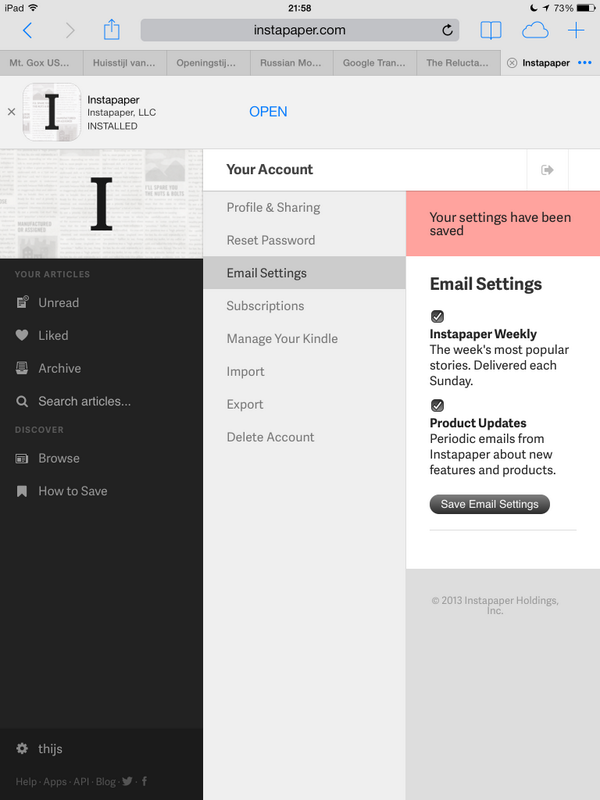Switch to the Google Tran tab

[375, 63]
